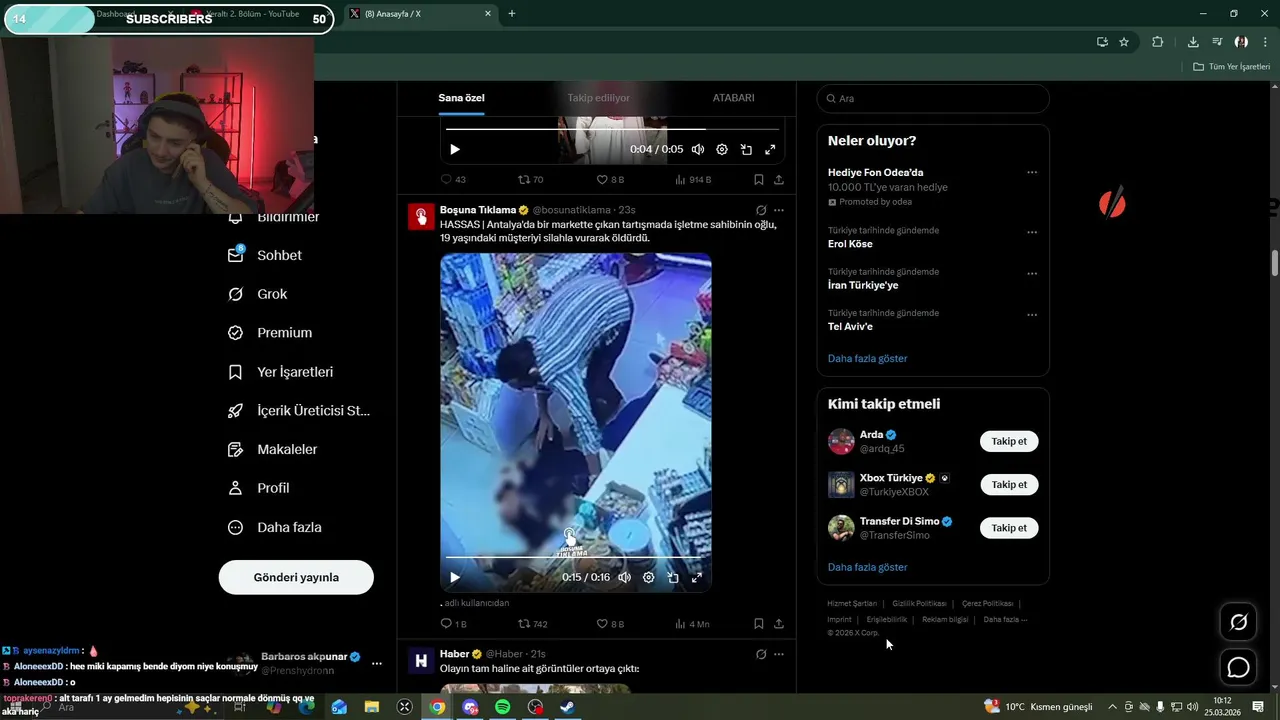The image size is (1280, 720).
Task: Open floating Grok button at bottom right
Action: 1238,622
